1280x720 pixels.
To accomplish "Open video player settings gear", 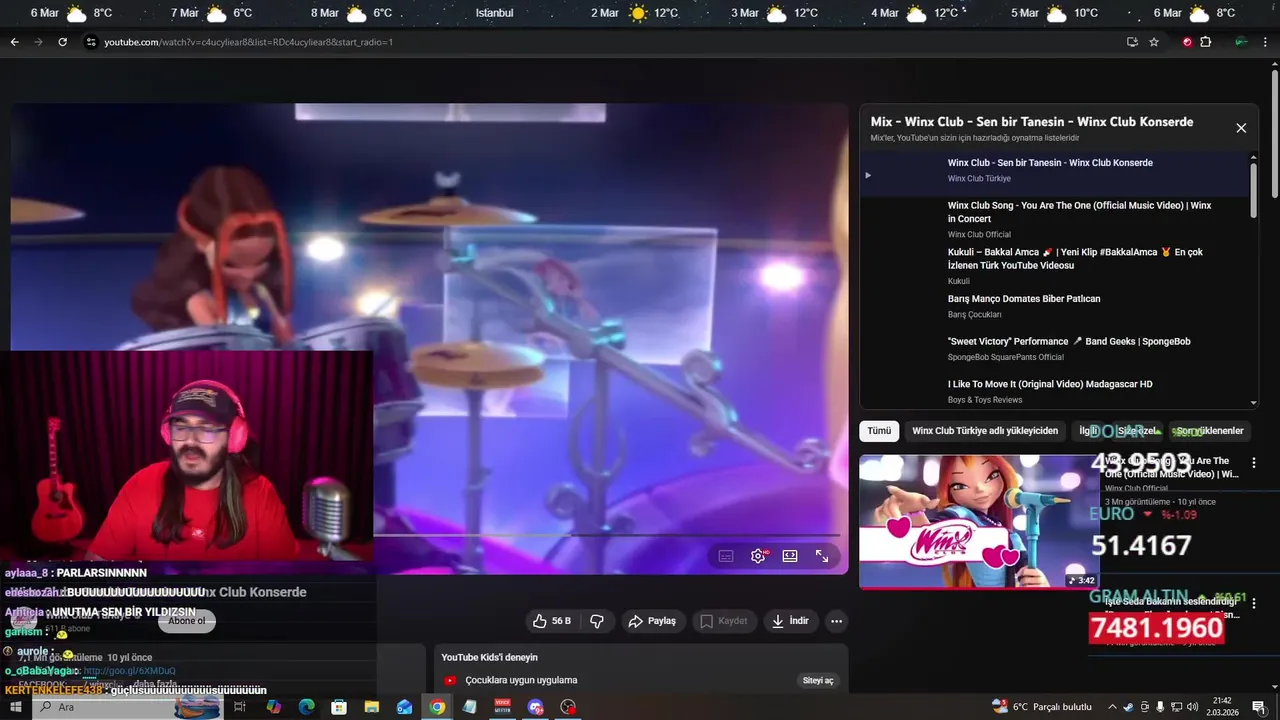I will point(758,556).
